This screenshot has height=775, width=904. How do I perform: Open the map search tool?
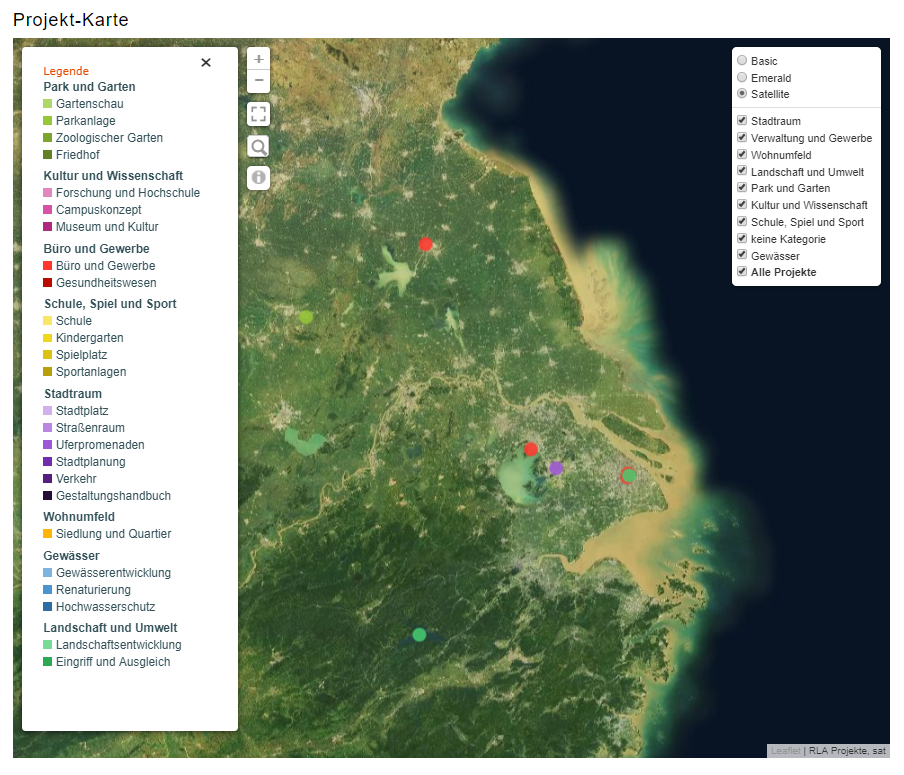259,146
